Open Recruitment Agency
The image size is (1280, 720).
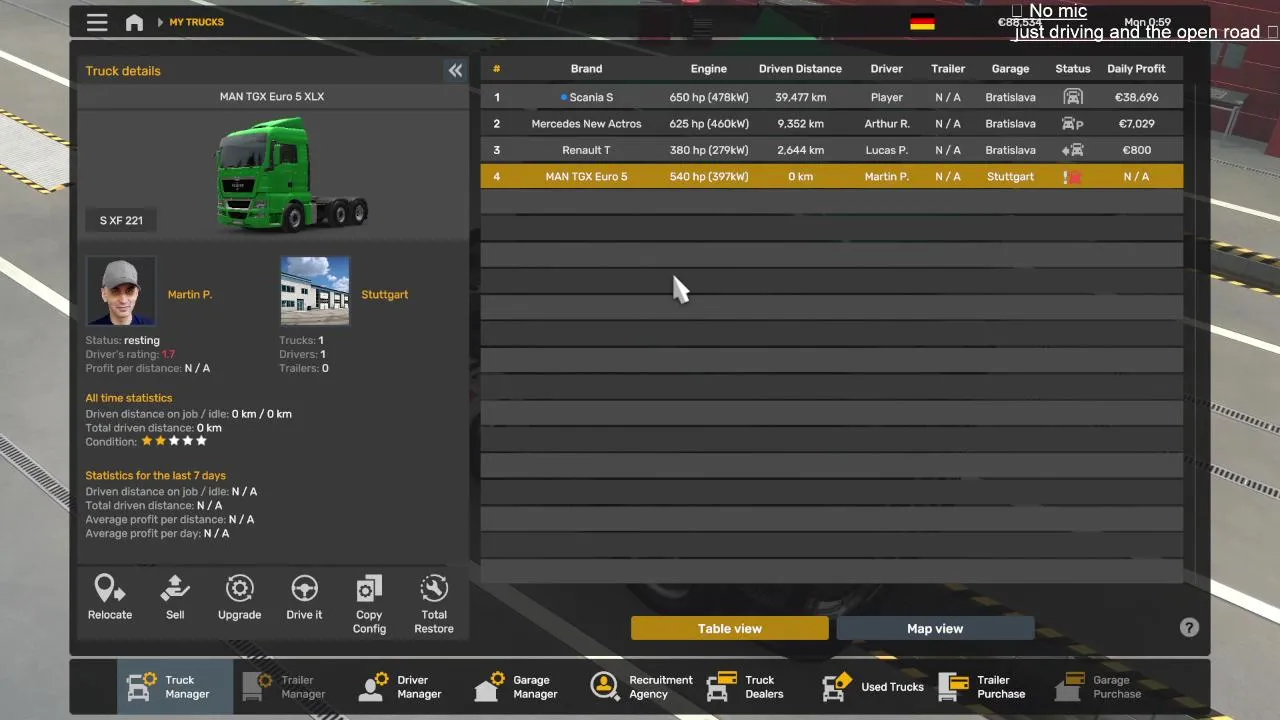coord(641,687)
